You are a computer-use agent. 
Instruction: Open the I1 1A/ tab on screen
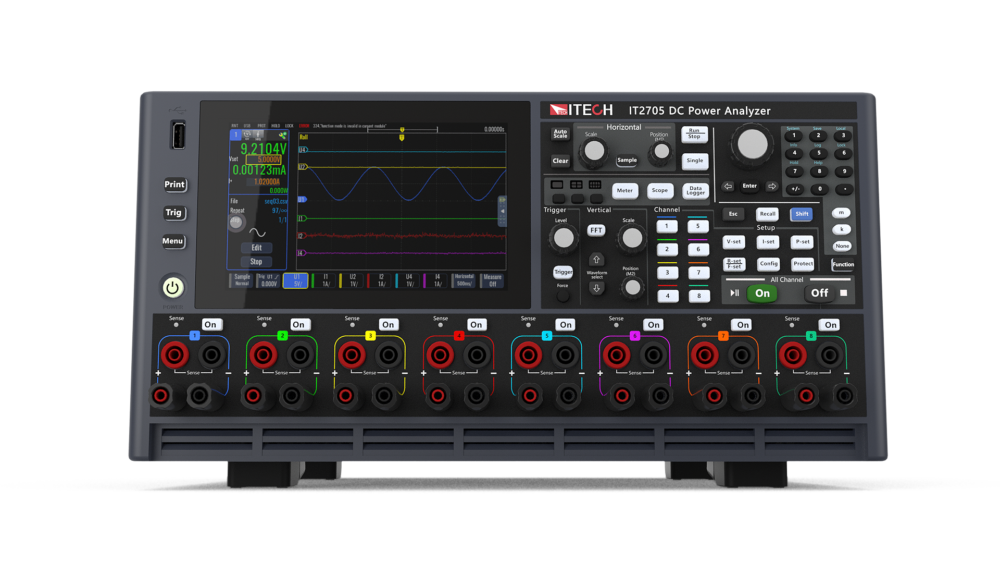click(325, 281)
